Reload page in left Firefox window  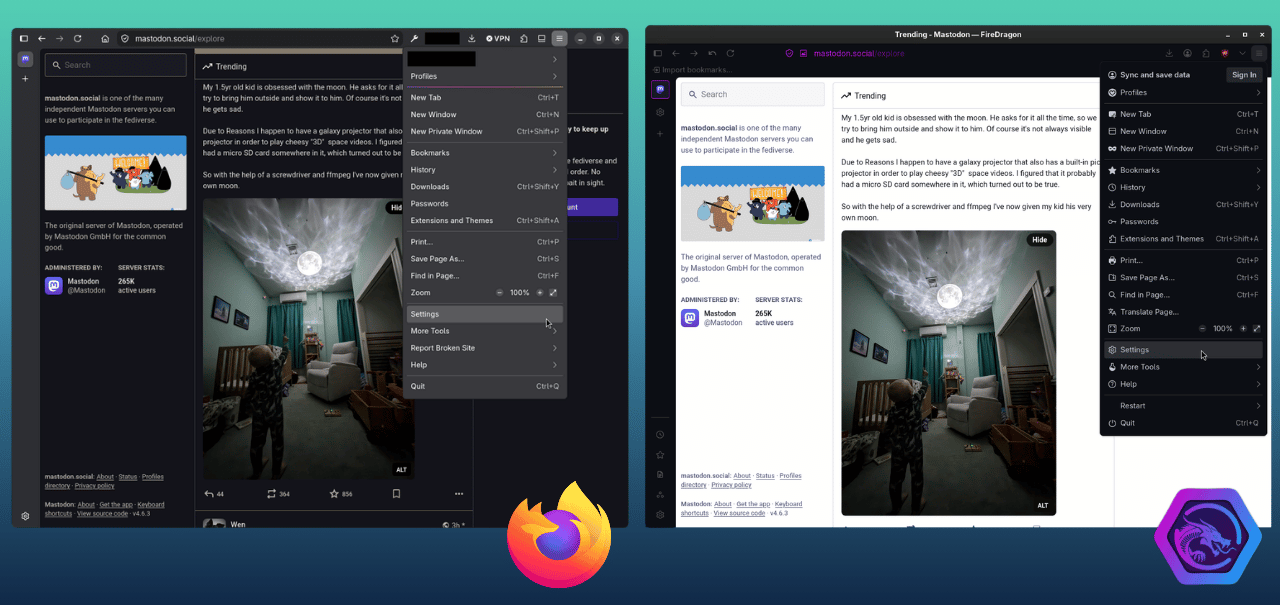(x=77, y=38)
